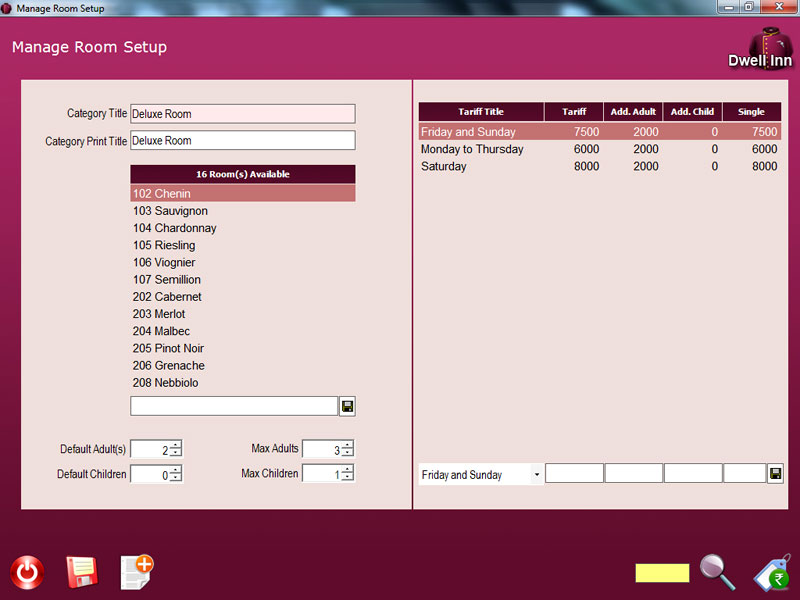Click the Tariff Title column header

click(481, 112)
